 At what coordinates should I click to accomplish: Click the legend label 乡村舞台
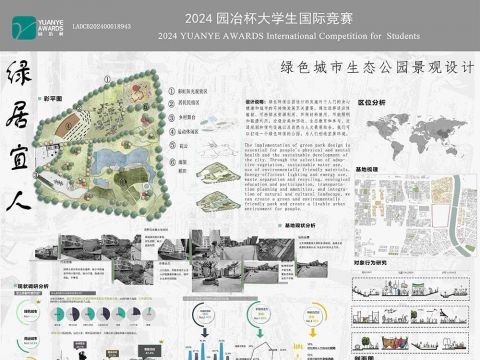click(x=187, y=118)
